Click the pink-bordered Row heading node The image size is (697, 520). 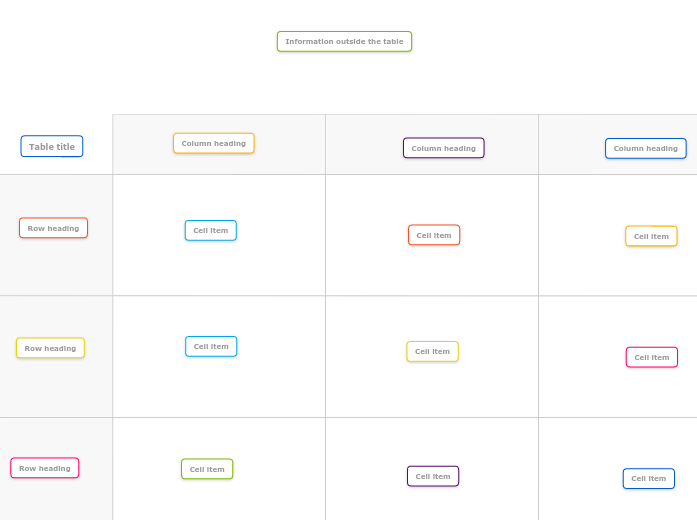point(45,468)
